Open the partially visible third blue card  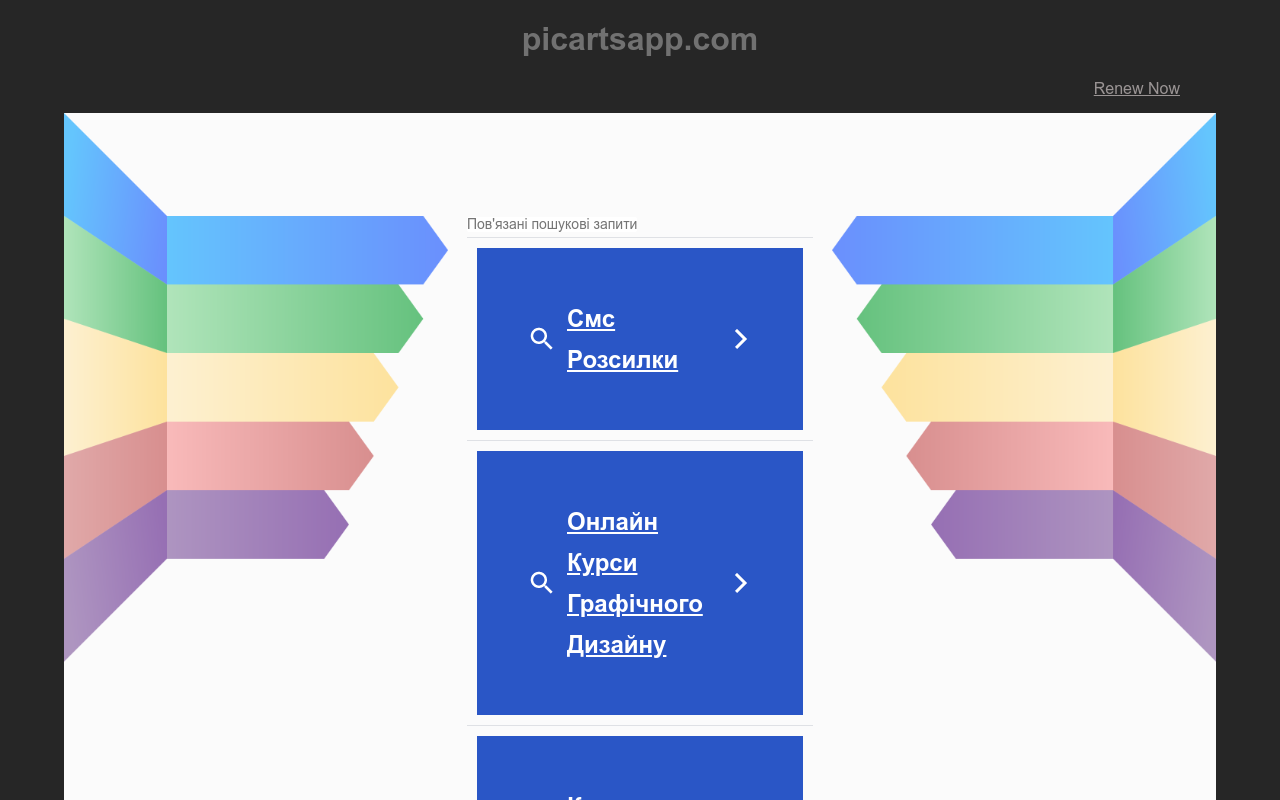coord(640,768)
